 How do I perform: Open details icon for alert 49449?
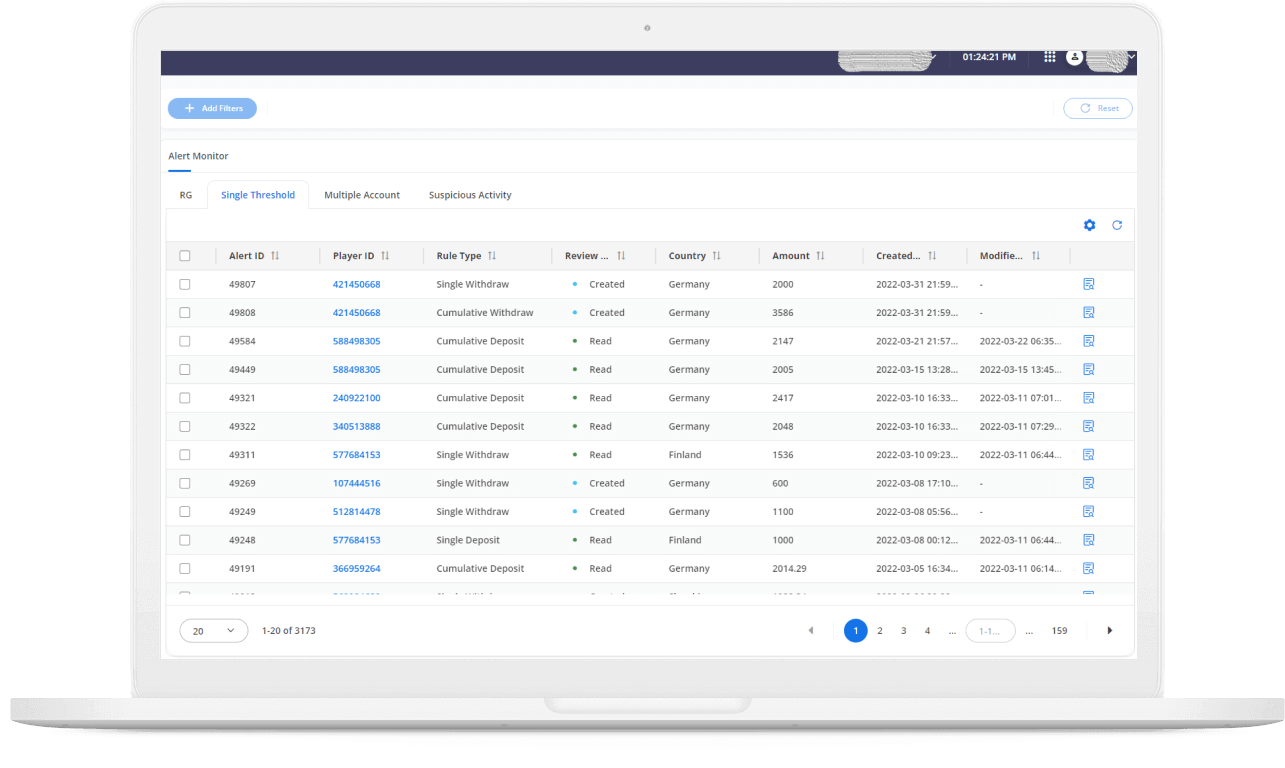point(1089,369)
